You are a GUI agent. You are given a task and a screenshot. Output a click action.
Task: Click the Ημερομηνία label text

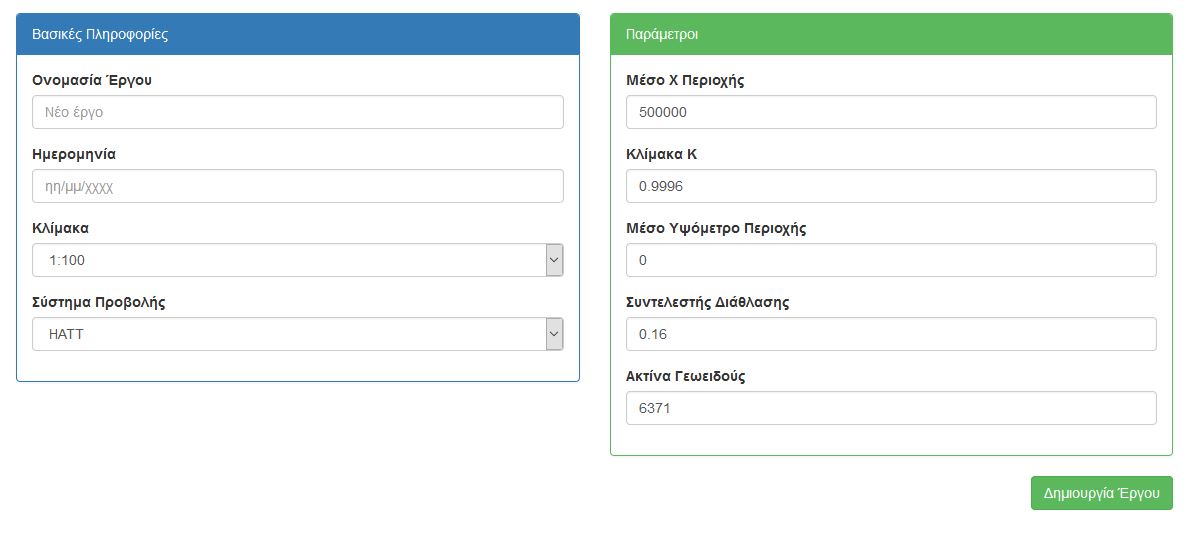coord(74,155)
